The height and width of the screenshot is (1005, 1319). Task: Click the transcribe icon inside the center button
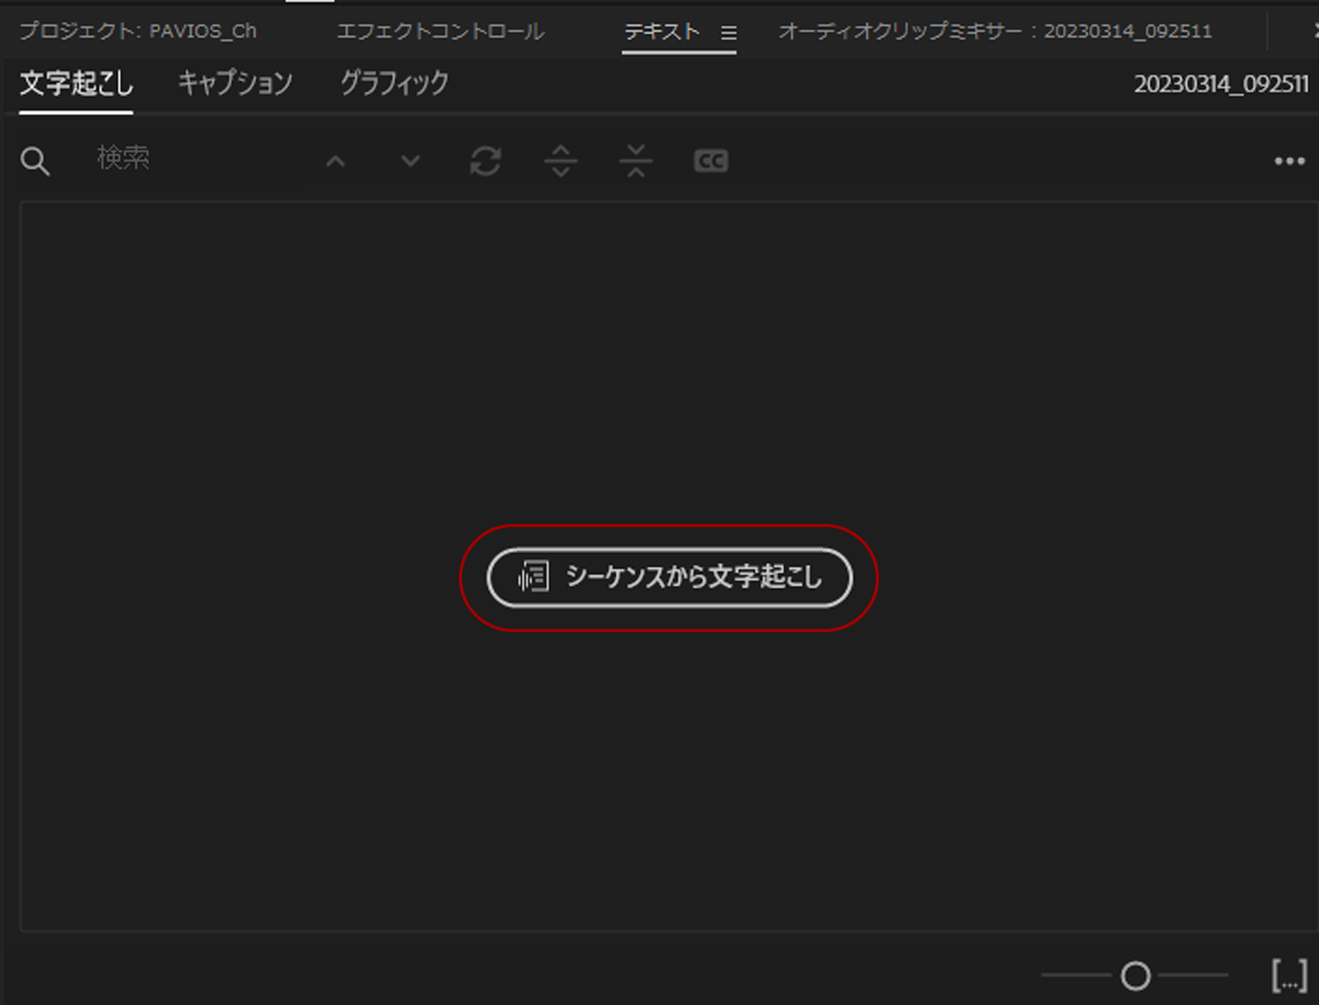[533, 577]
